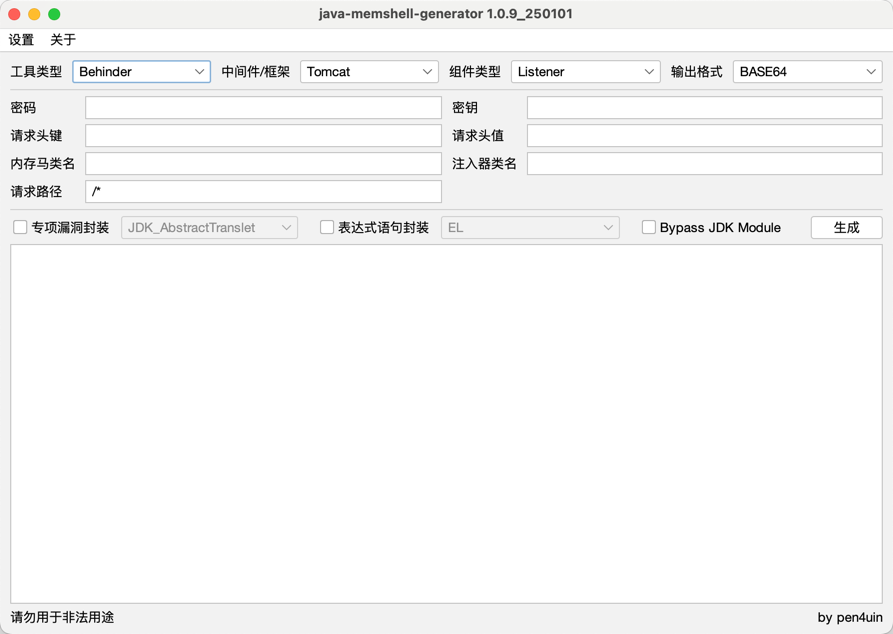Click the 生成 button
Screen dimensions: 893x634
846,228
